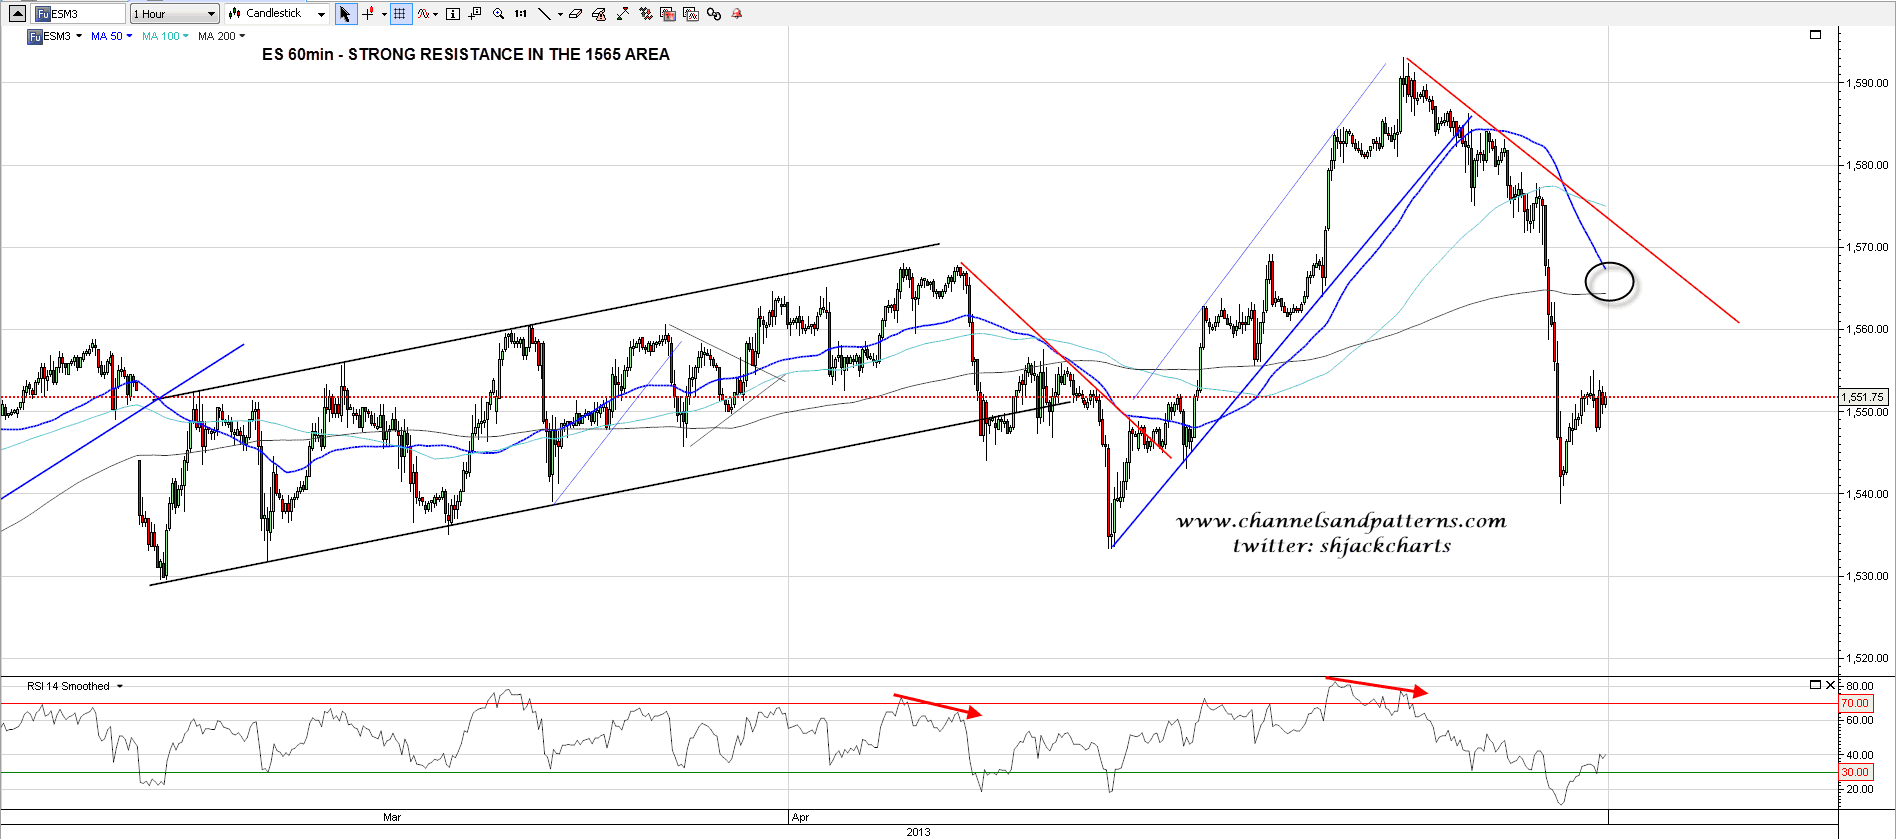The width and height of the screenshot is (1896, 839).
Task: Open the Candlestick chart type dropdown
Action: (277, 14)
